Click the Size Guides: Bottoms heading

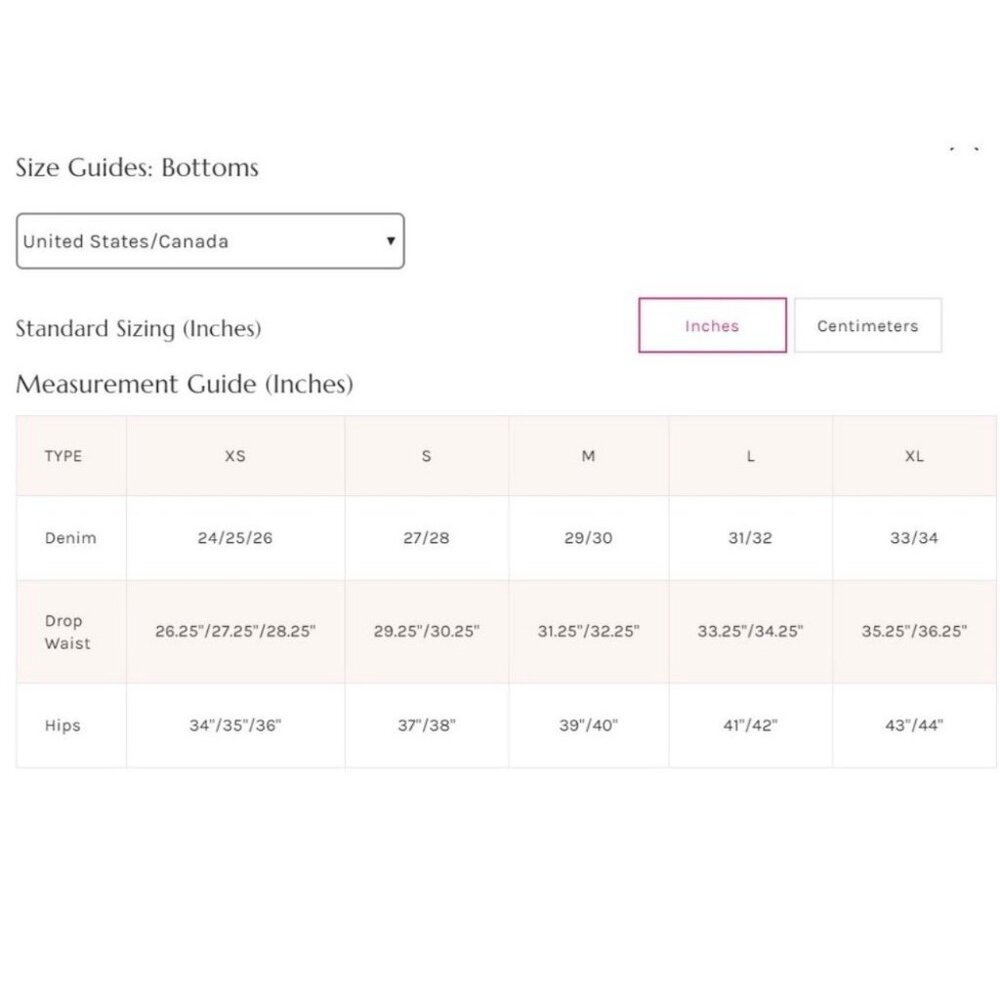tap(137, 168)
